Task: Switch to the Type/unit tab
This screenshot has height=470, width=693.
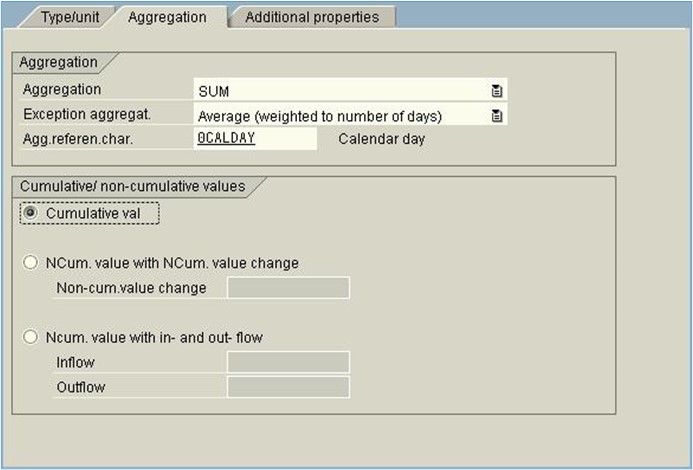Action: [x=73, y=17]
